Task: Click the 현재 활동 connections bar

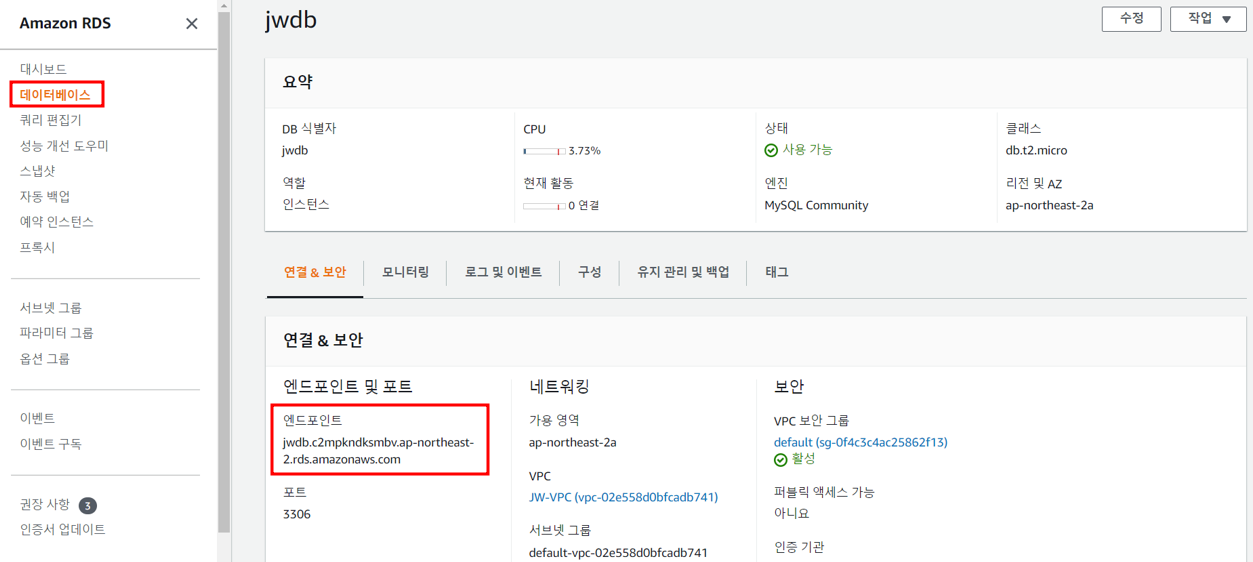Action: click(543, 206)
